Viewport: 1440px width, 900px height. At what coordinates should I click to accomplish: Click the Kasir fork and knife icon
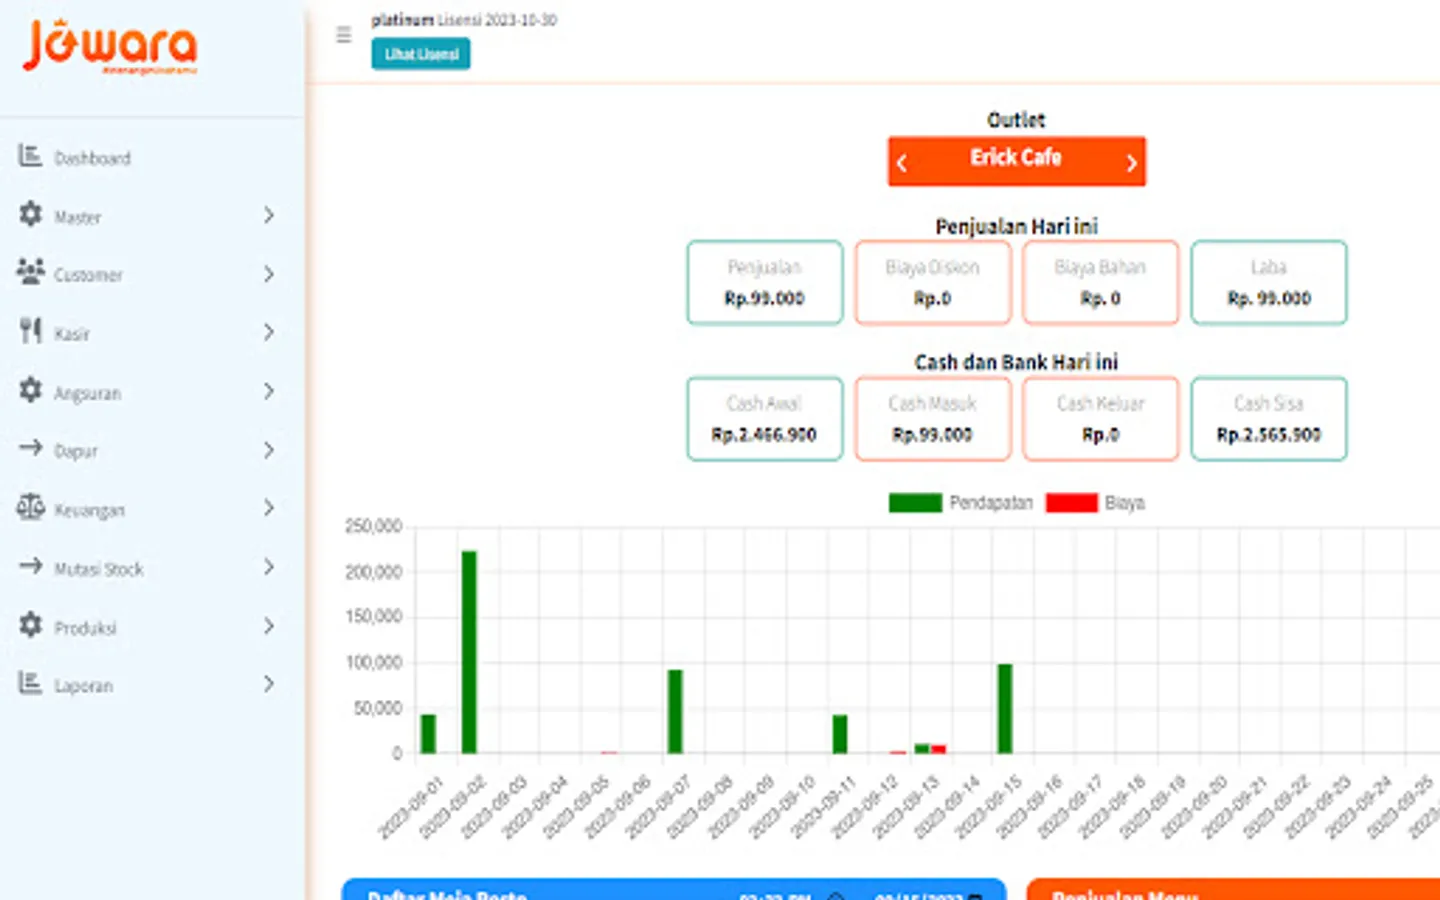tap(31, 331)
